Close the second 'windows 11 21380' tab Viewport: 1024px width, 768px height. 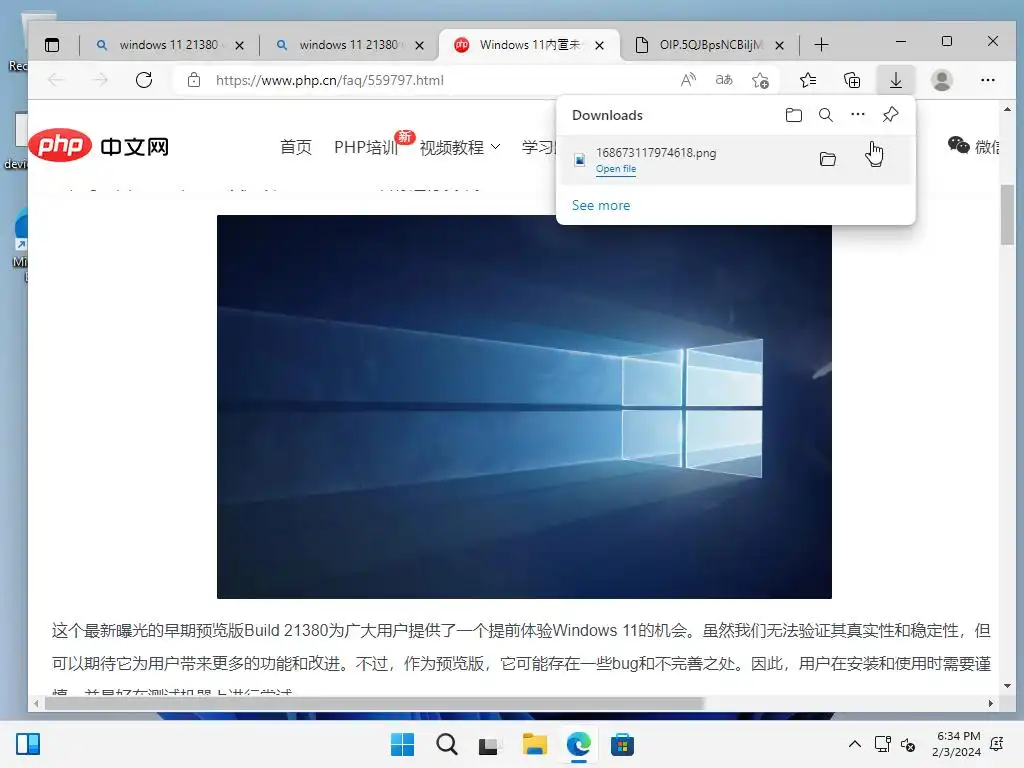[x=419, y=45]
